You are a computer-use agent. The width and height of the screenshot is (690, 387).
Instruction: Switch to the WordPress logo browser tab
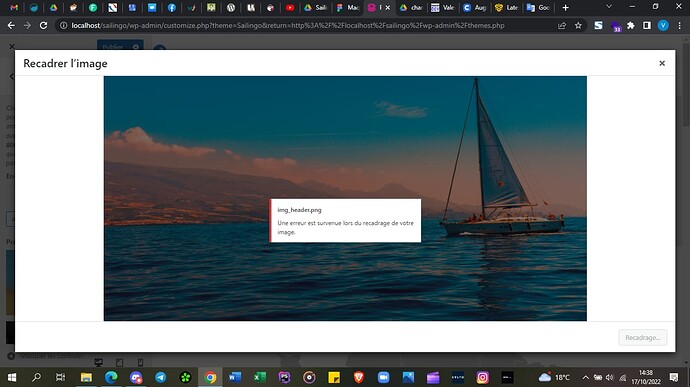[x=231, y=7]
